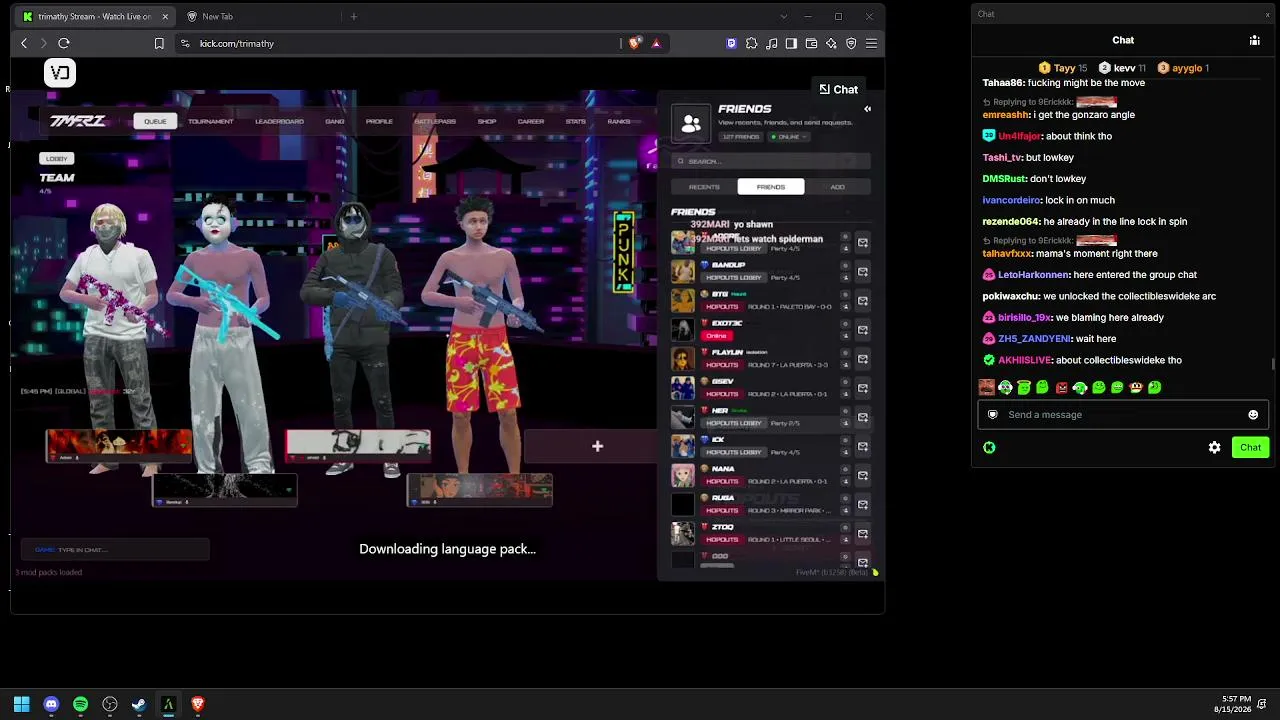Click NANA's avatar in friends list
Image resolution: width=1280 pixels, height=720 pixels.
[683, 475]
